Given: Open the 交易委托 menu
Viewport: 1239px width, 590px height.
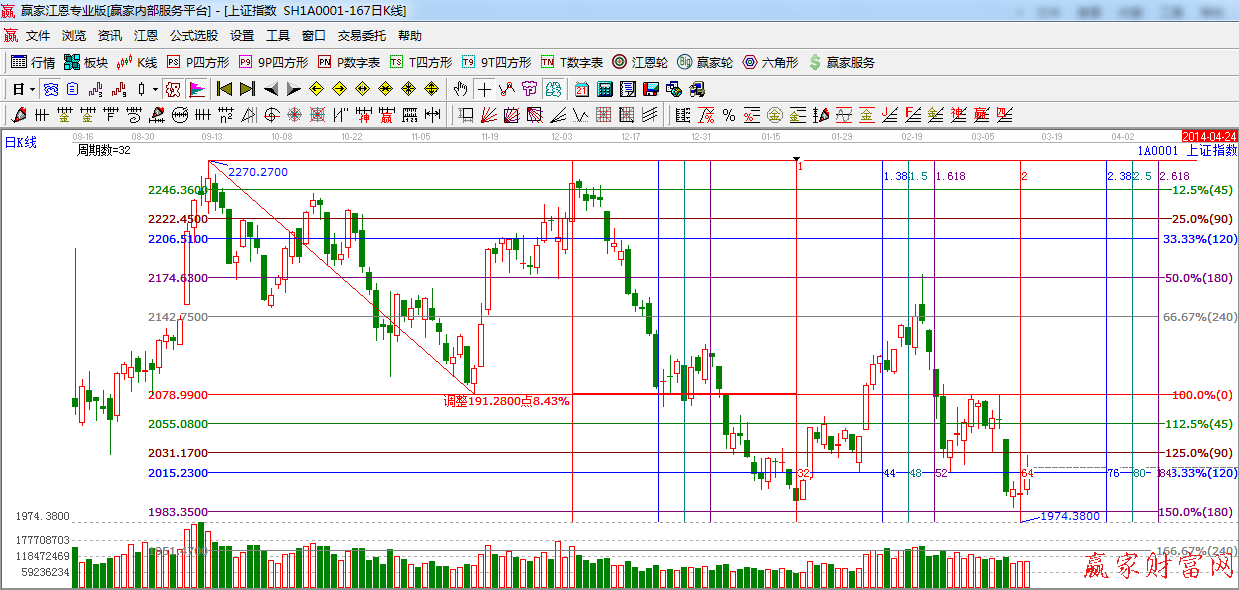Looking at the screenshot, I should [361, 35].
